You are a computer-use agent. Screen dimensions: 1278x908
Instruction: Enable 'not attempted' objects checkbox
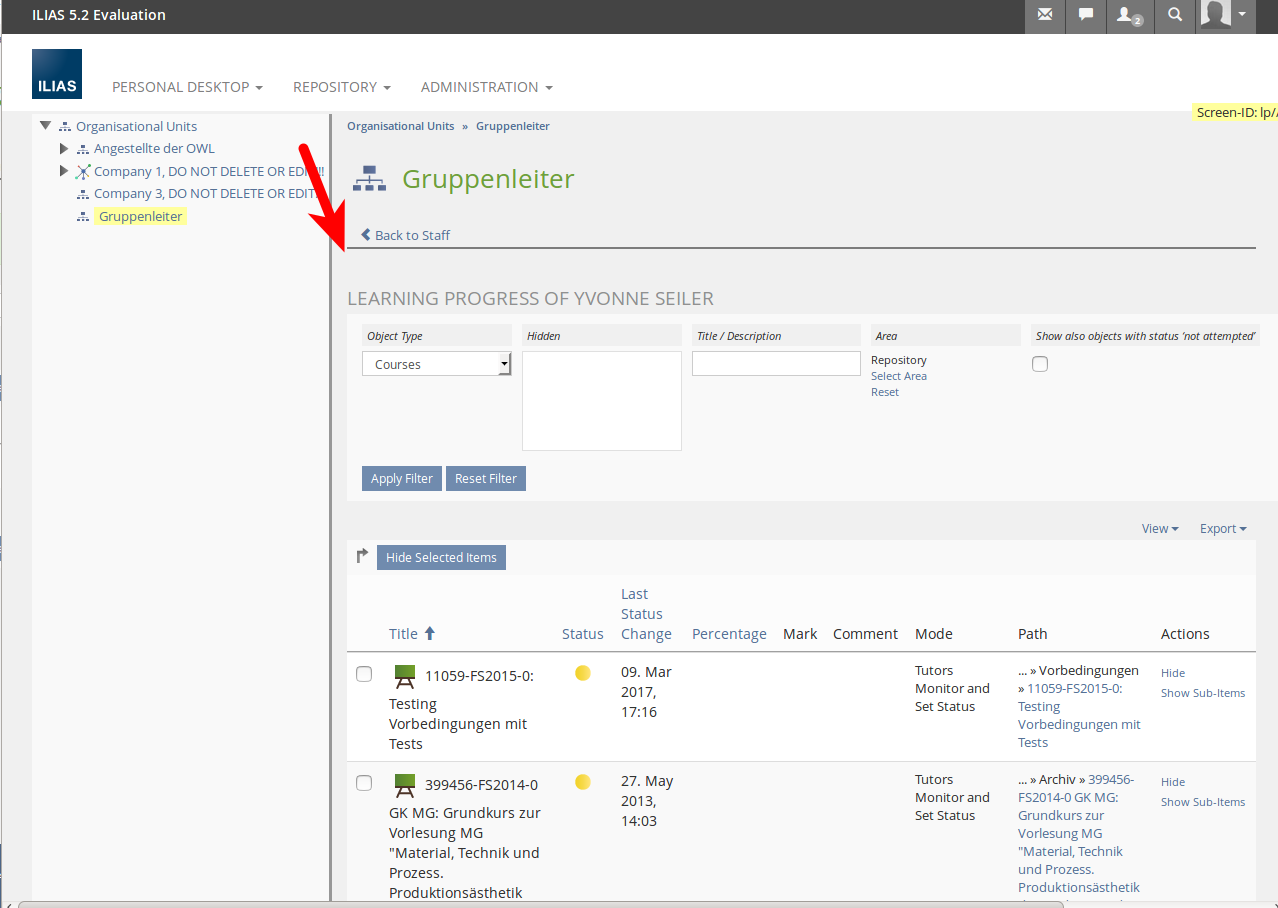(1040, 364)
